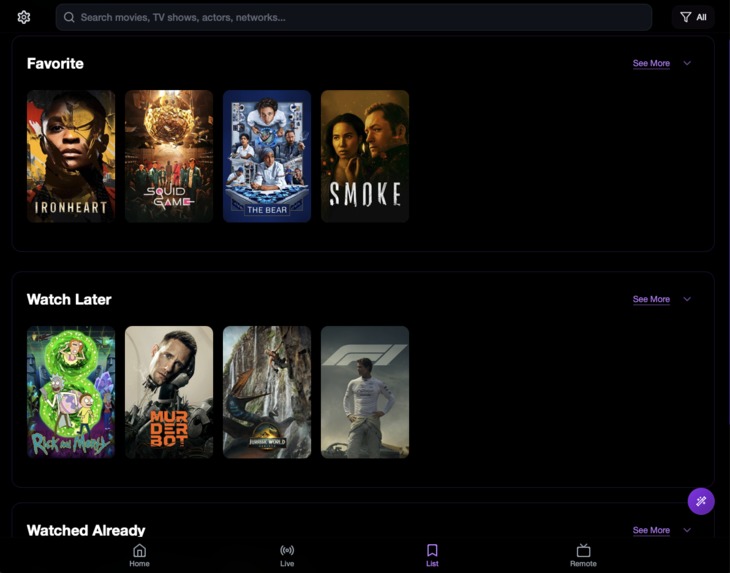Screen dimensions: 730x573
Task: Open See More for Favorite
Action: pos(651,63)
